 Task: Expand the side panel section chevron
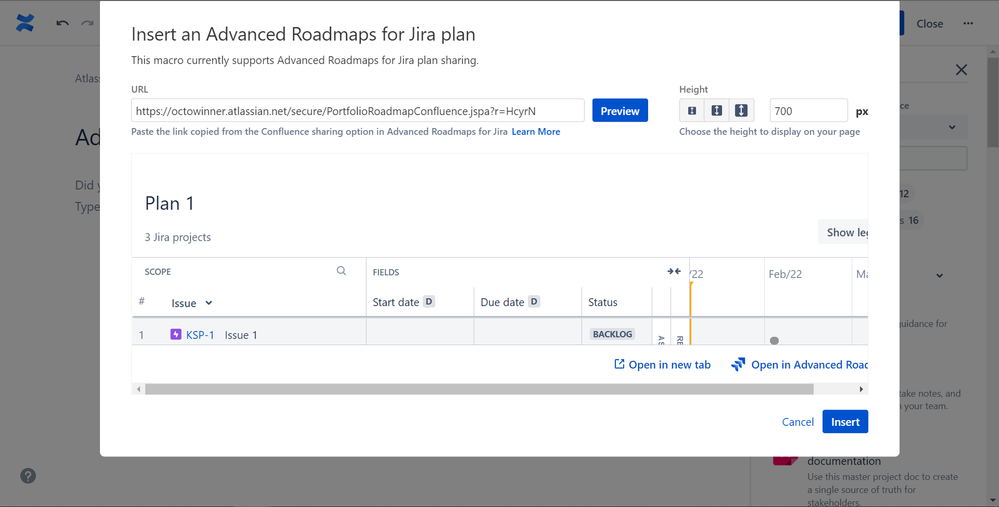pos(939,276)
